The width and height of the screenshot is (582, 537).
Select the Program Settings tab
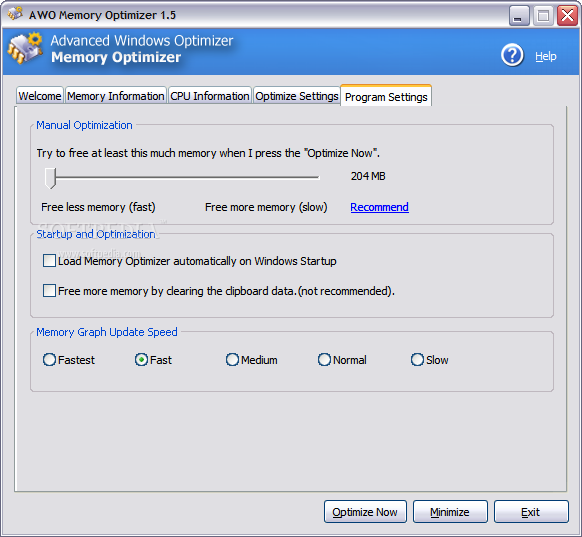(x=386, y=96)
